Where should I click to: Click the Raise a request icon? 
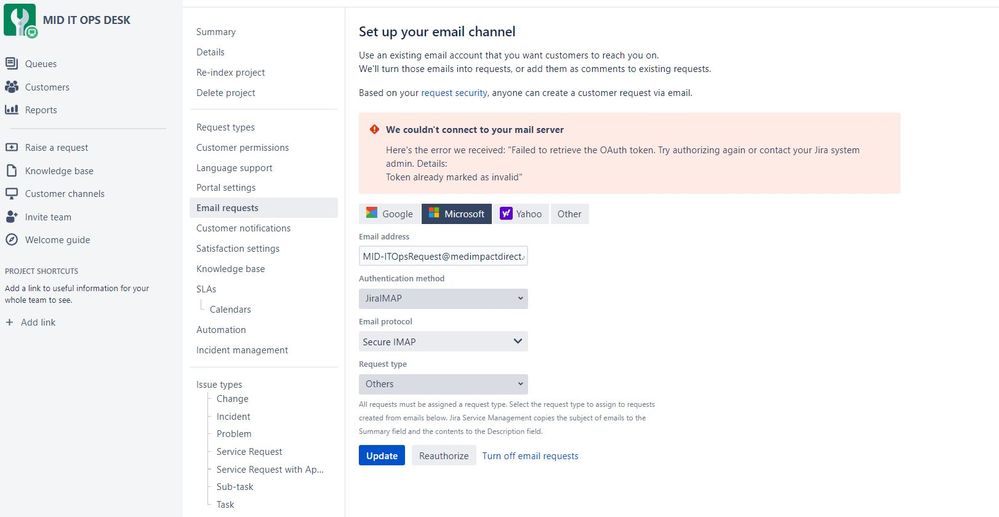coord(12,148)
